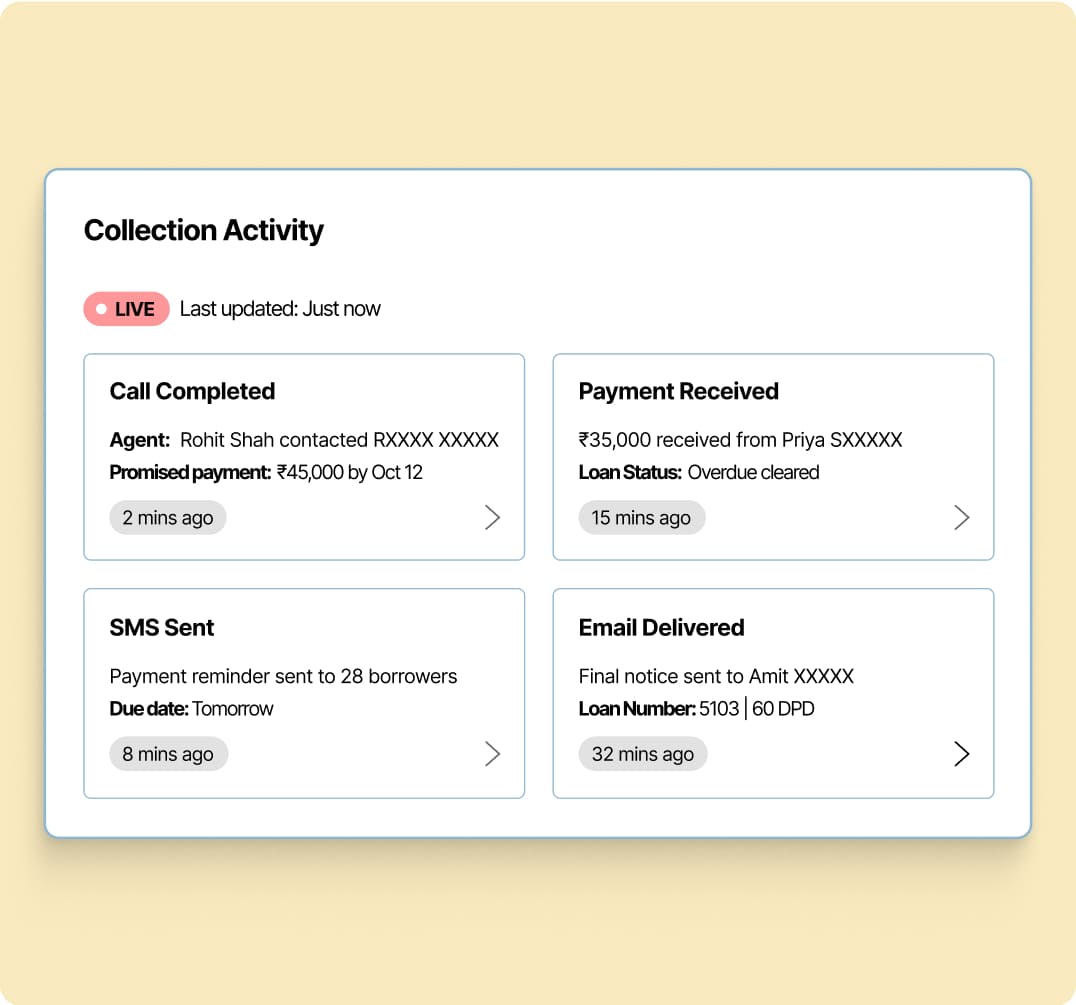Click the LIVE status indicator dot
This screenshot has width=1076, height=1005.
click(x=101, y=308)
